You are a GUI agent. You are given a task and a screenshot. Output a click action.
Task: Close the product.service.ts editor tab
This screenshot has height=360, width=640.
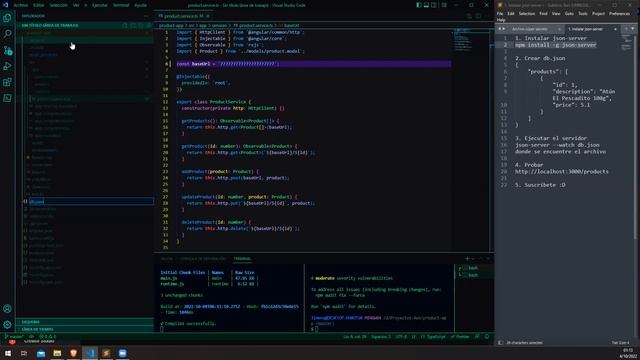[208, 16]
